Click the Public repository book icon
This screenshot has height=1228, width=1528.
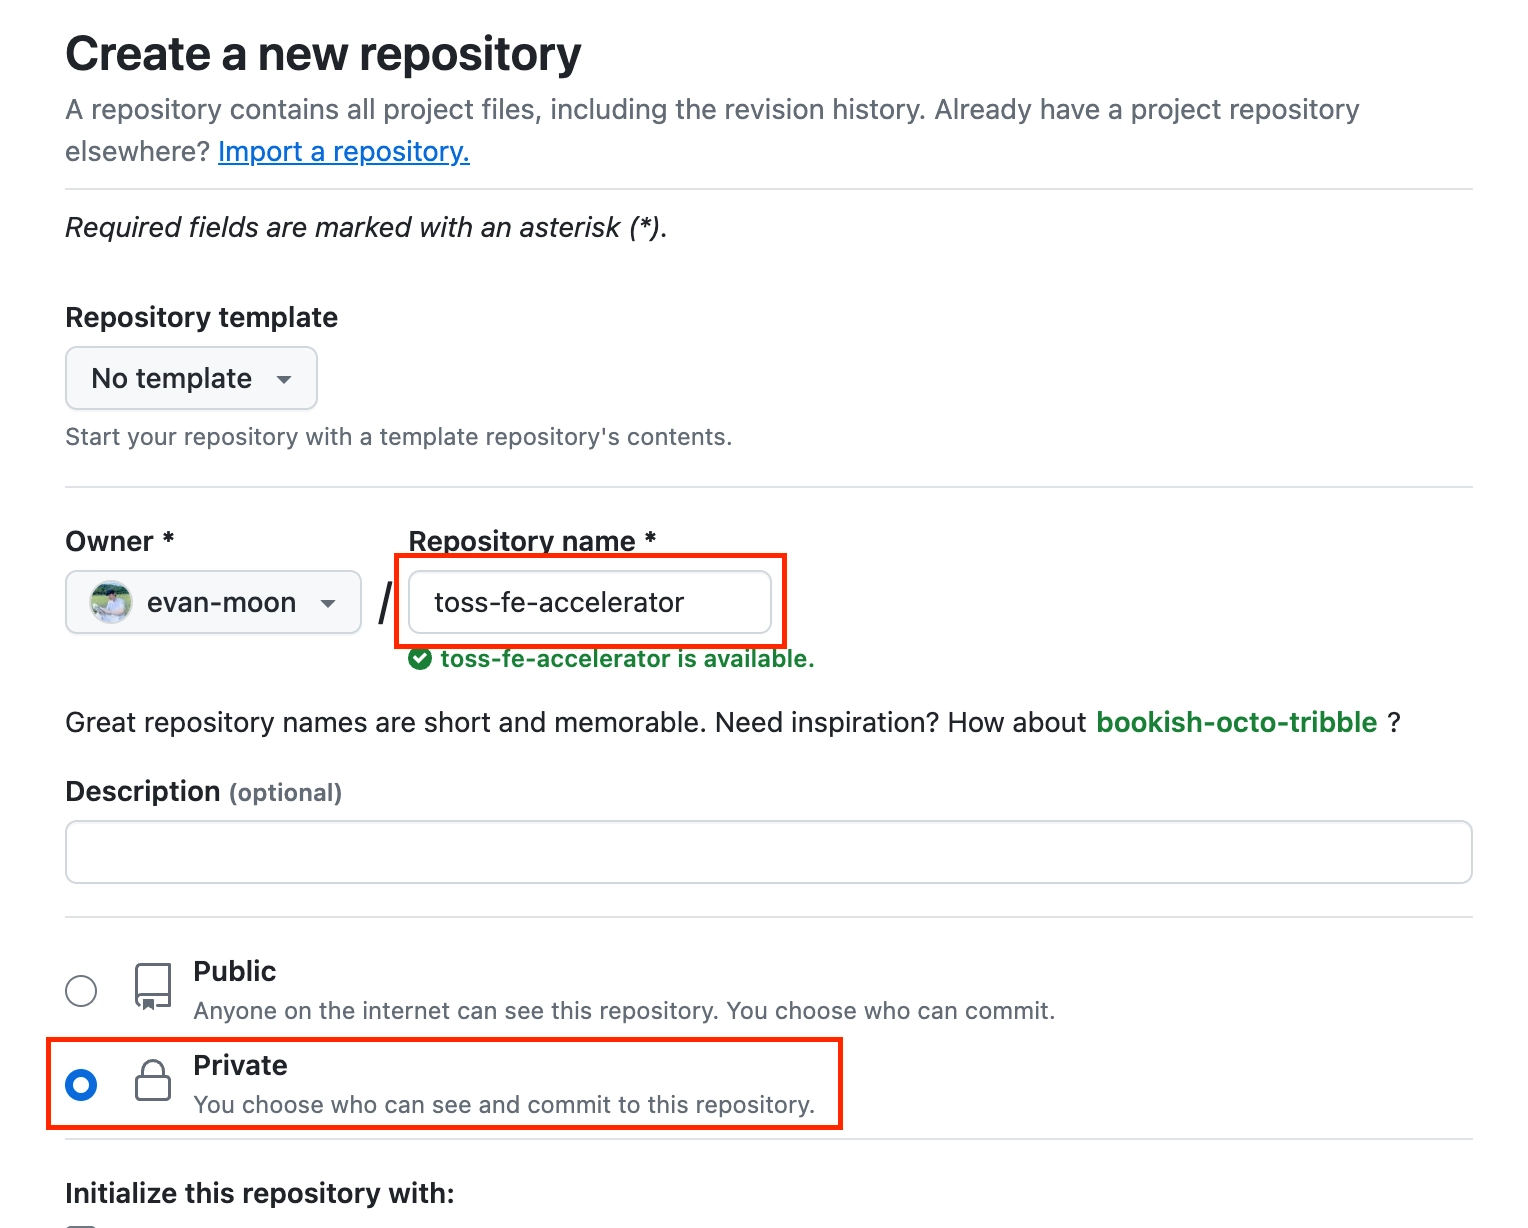coord(153,987)
